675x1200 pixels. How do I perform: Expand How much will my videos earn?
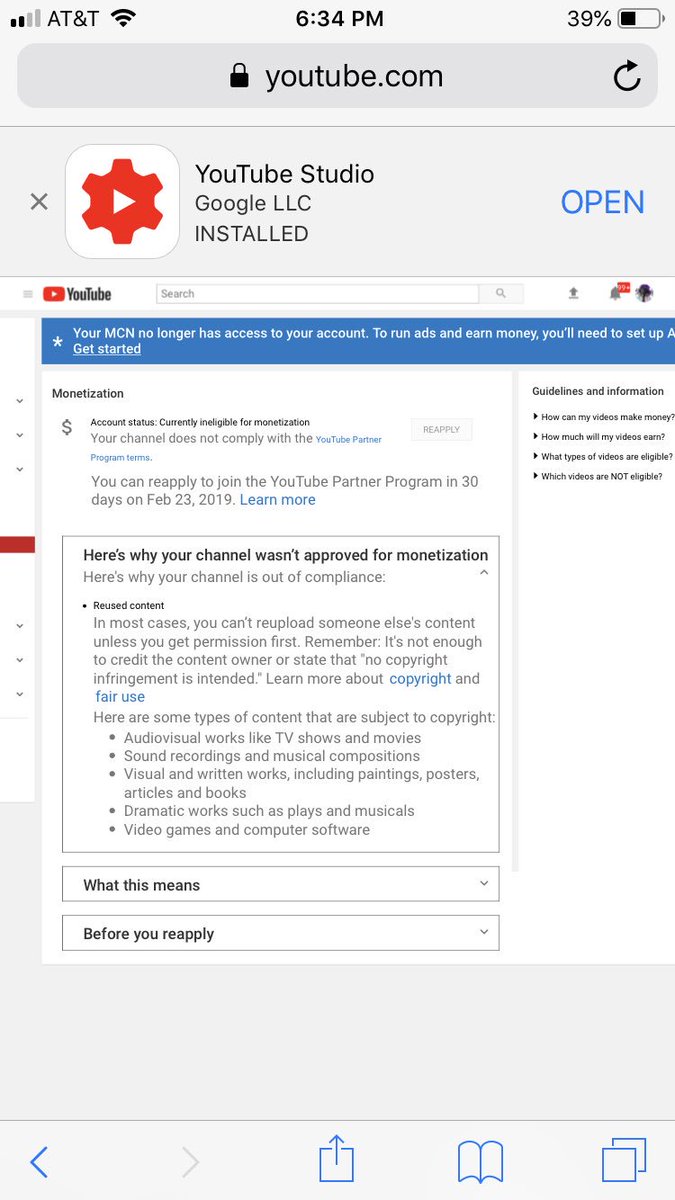coord(598,437)
